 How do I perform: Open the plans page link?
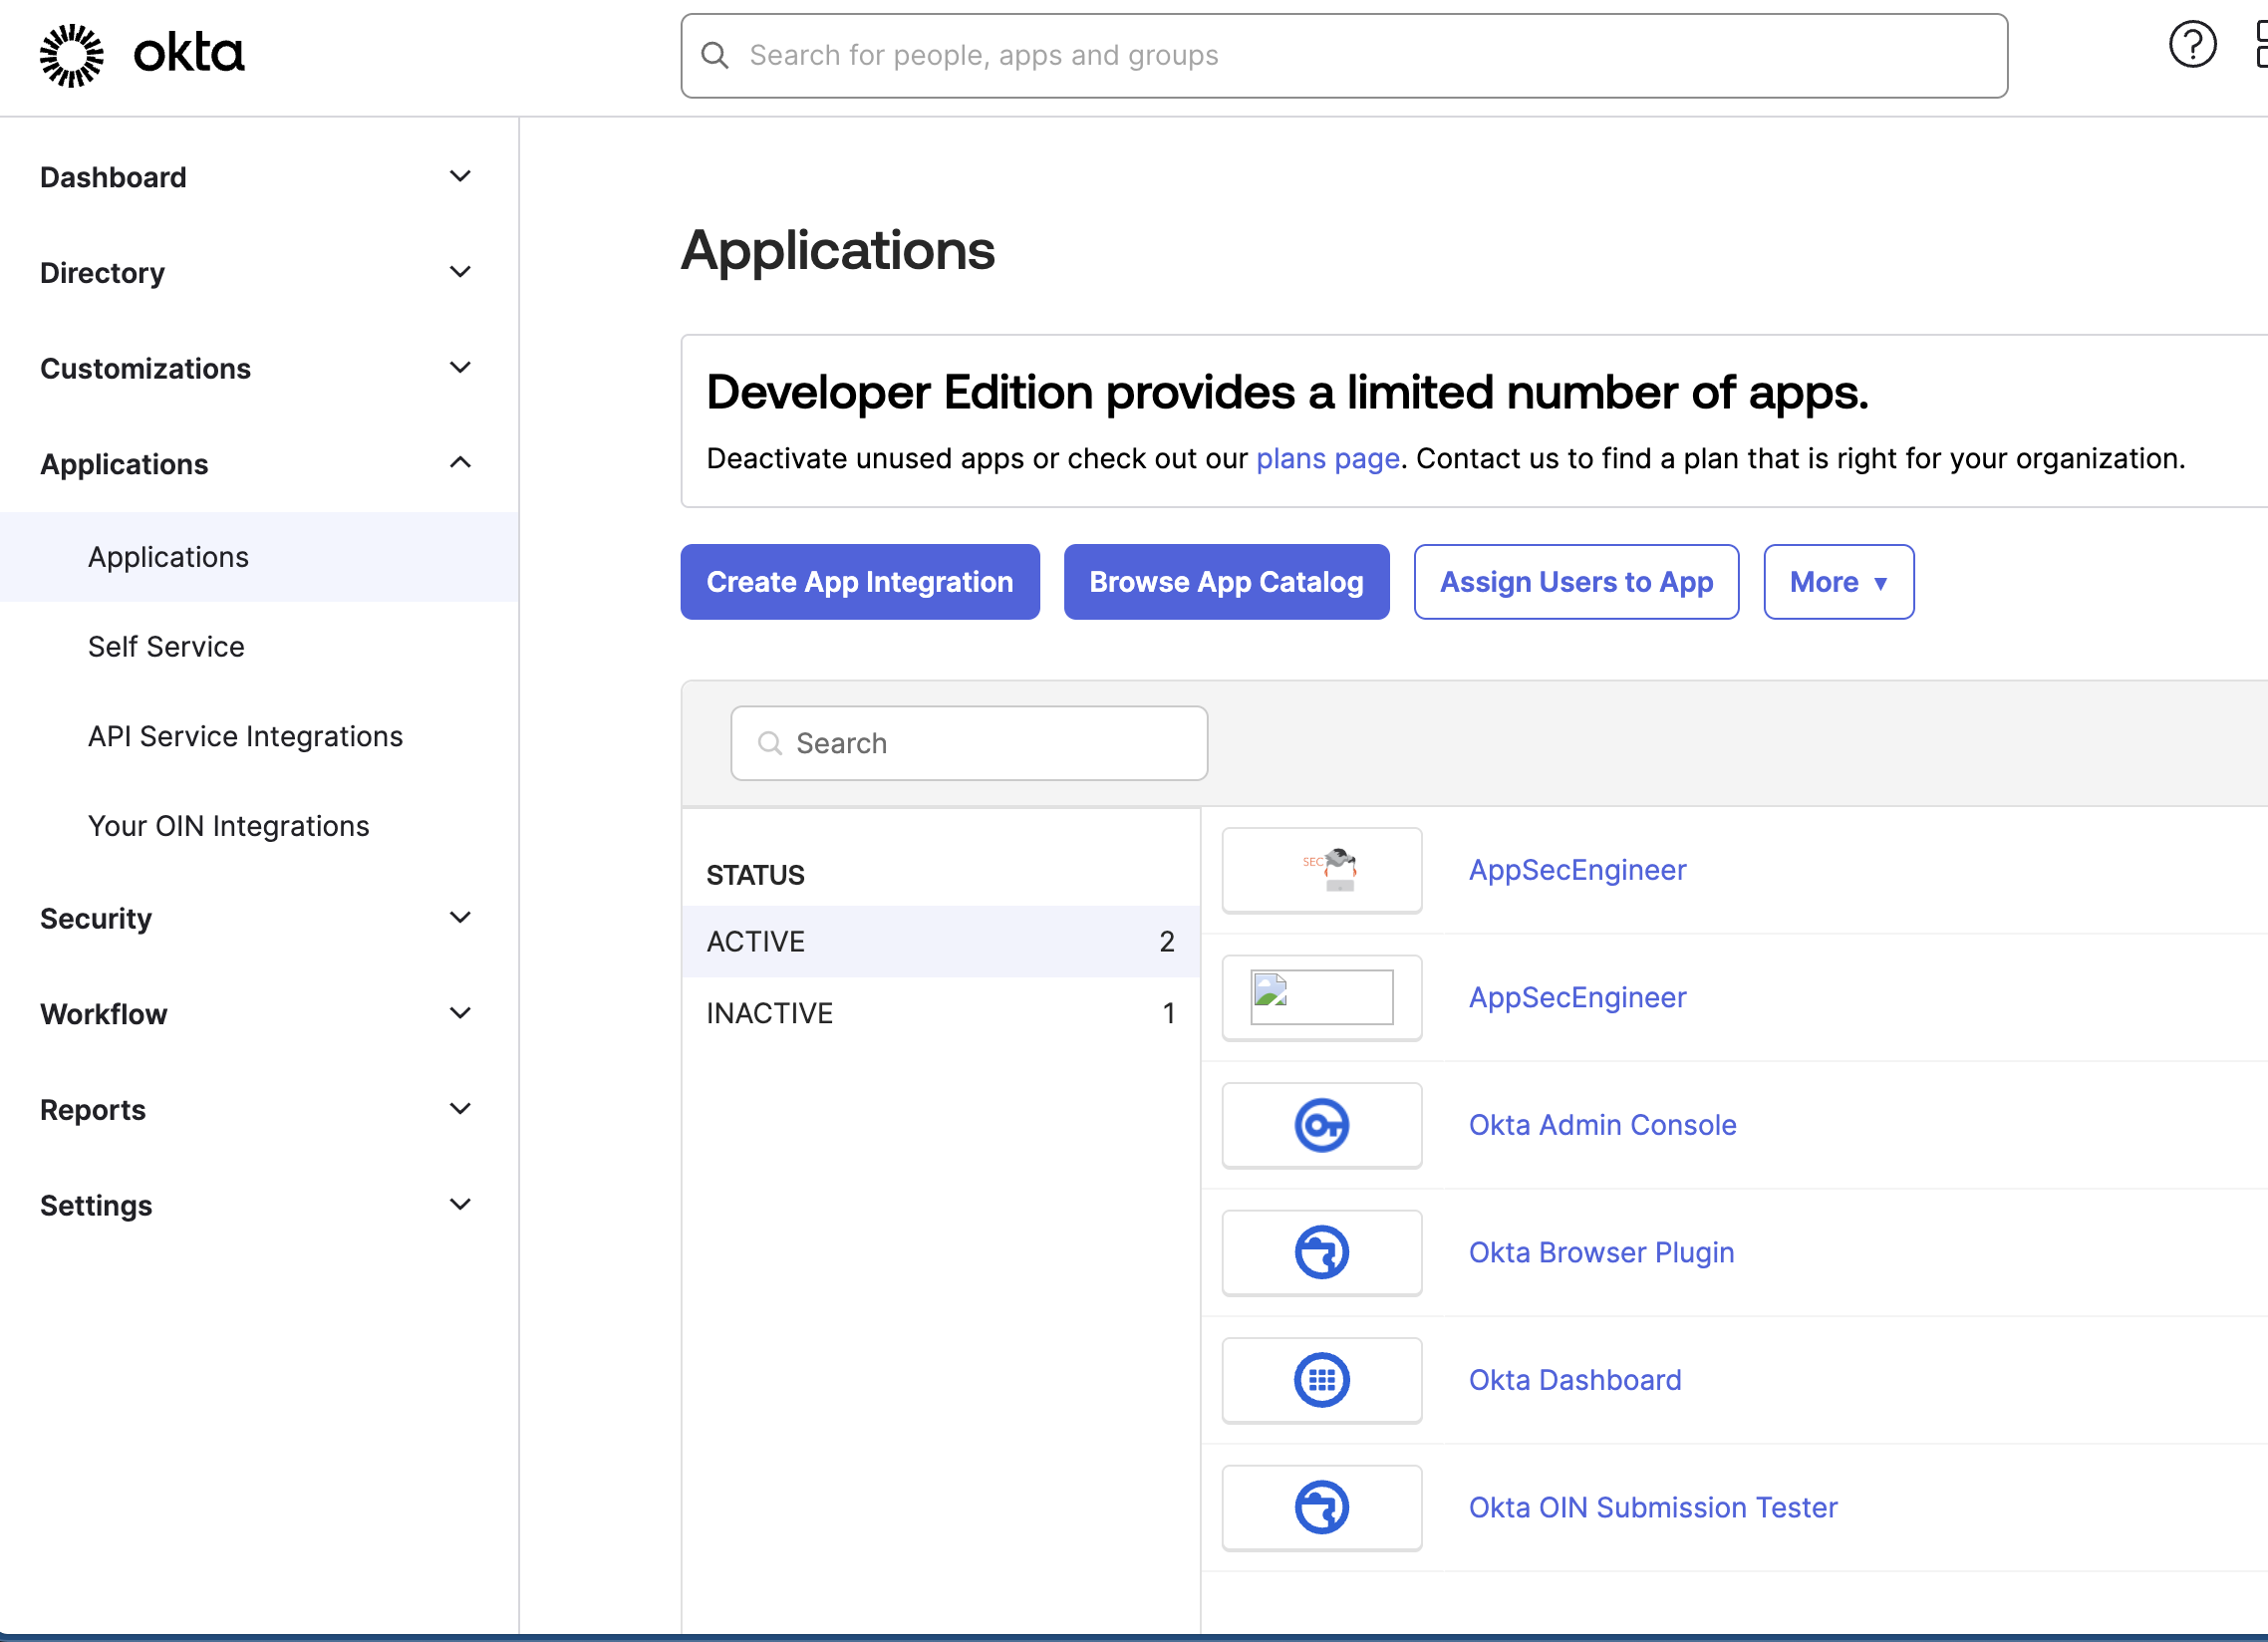point(1327,458)
